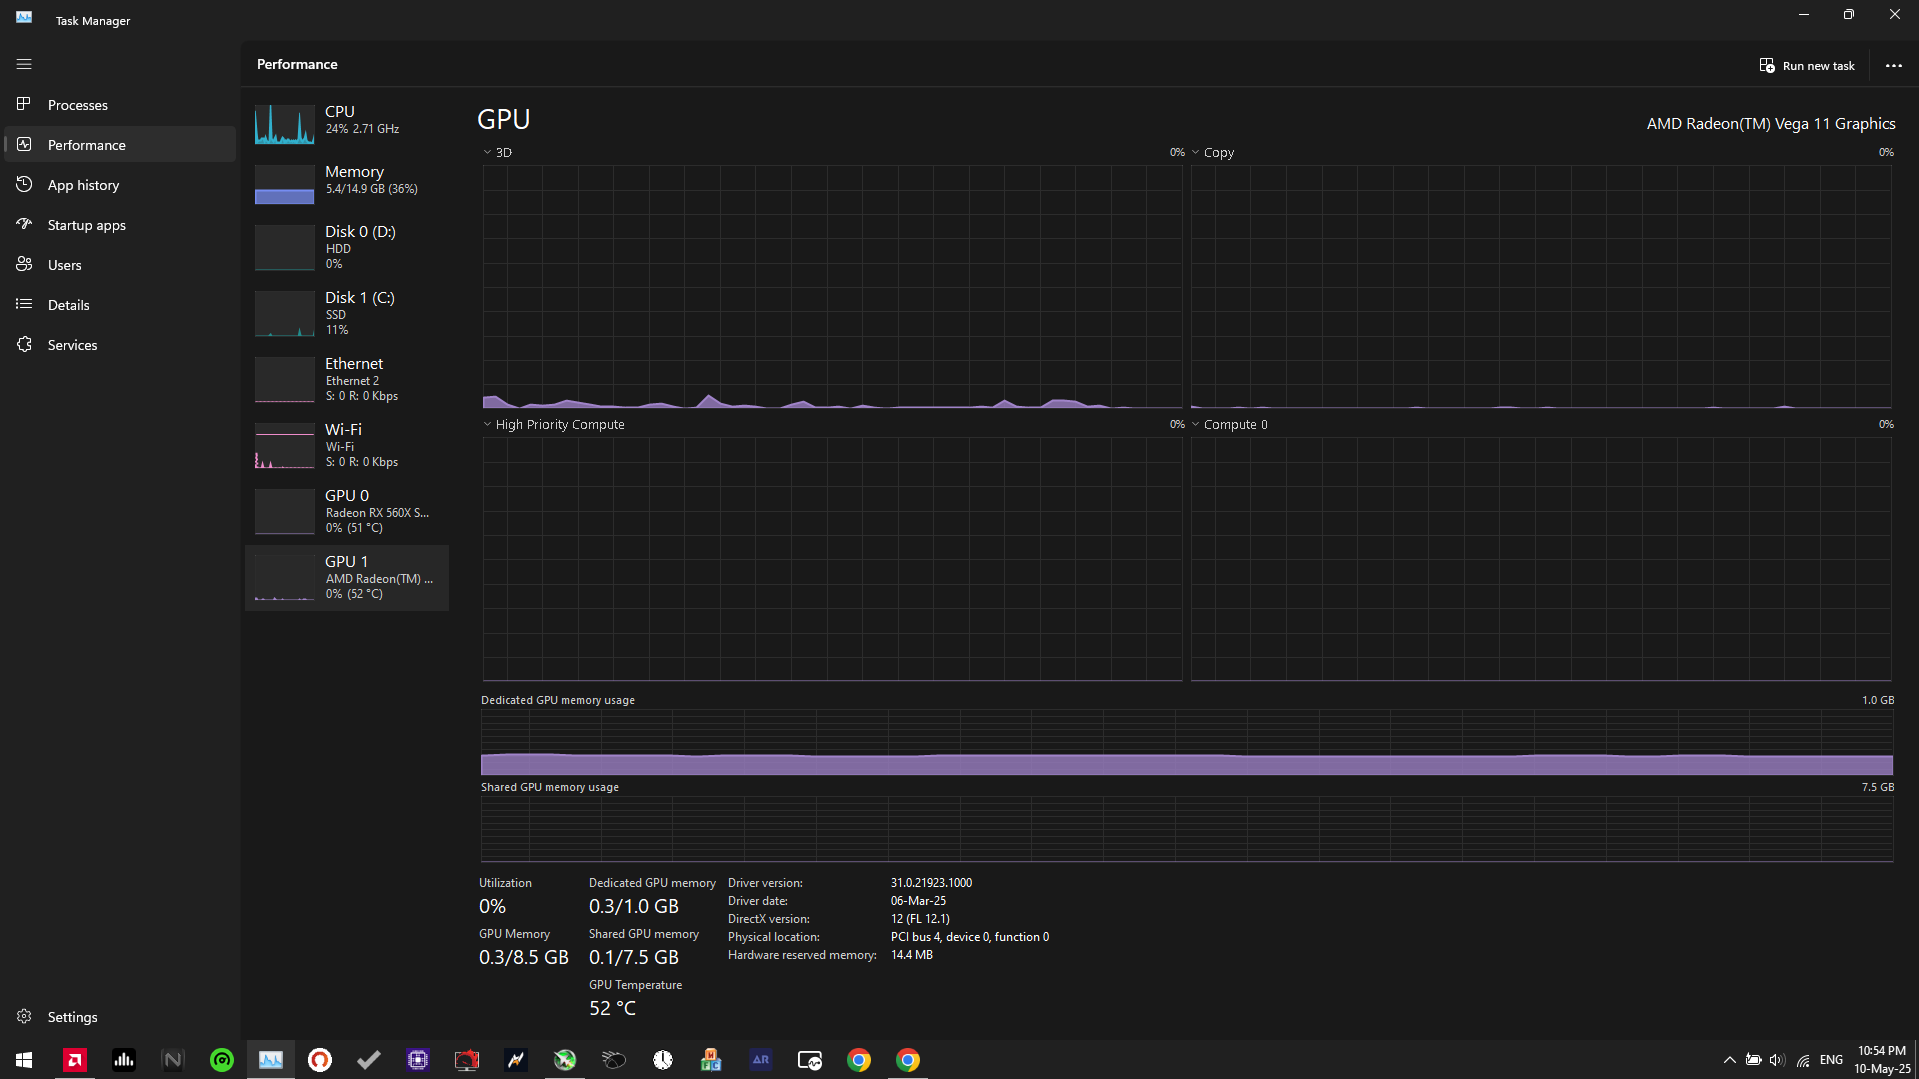Open the Windows Start menu

tap(24, 1060)
